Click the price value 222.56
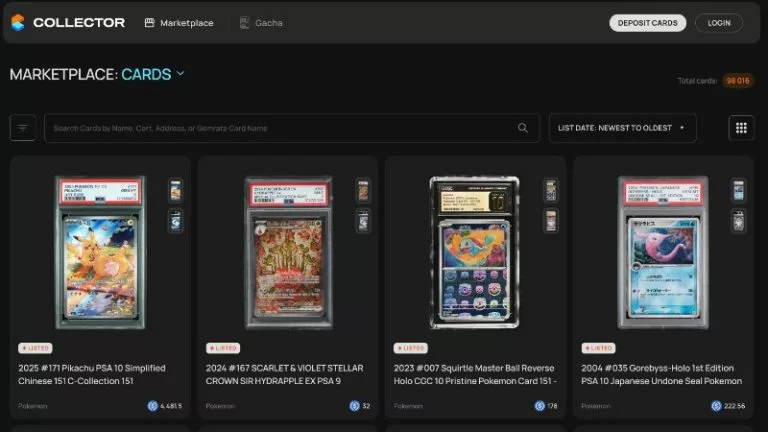 (x=734, y=406)
